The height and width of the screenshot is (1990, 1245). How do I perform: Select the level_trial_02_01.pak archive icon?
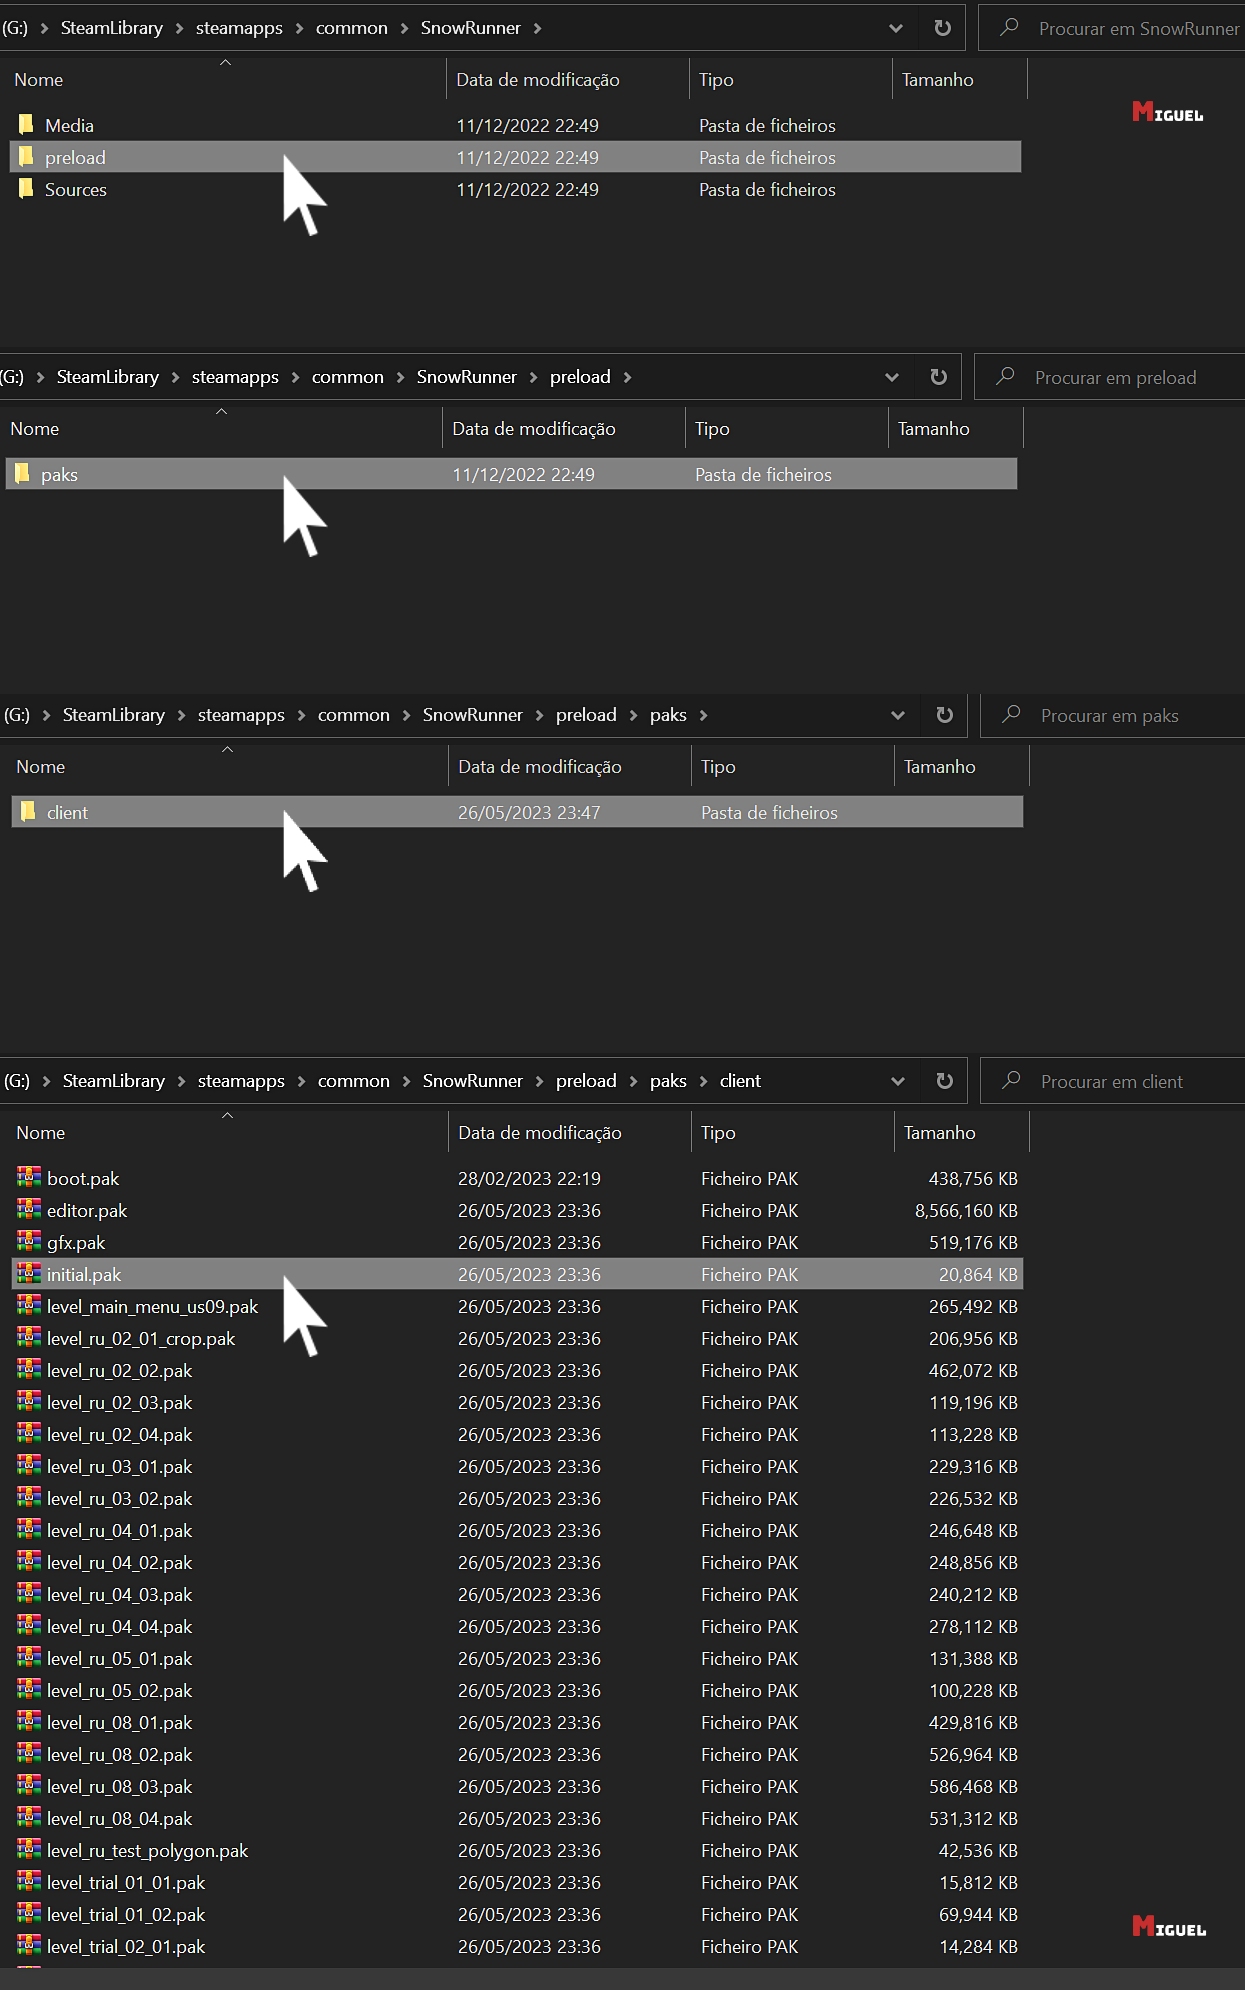click(x=29, y=1945)
